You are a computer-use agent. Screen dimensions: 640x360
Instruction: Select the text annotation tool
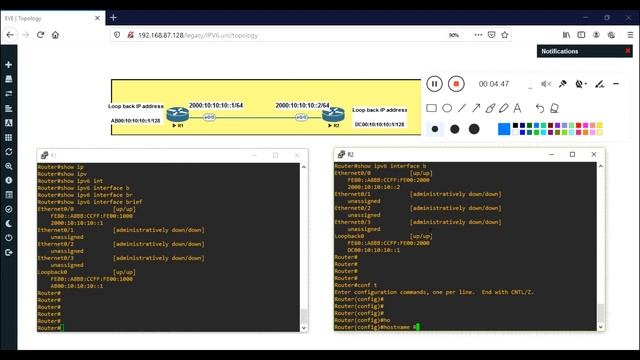(517, 108)
